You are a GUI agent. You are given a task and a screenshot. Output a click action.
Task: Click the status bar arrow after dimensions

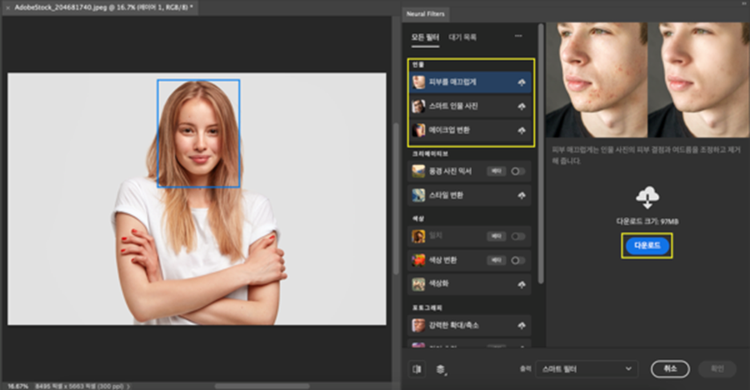tap(128, 386)
